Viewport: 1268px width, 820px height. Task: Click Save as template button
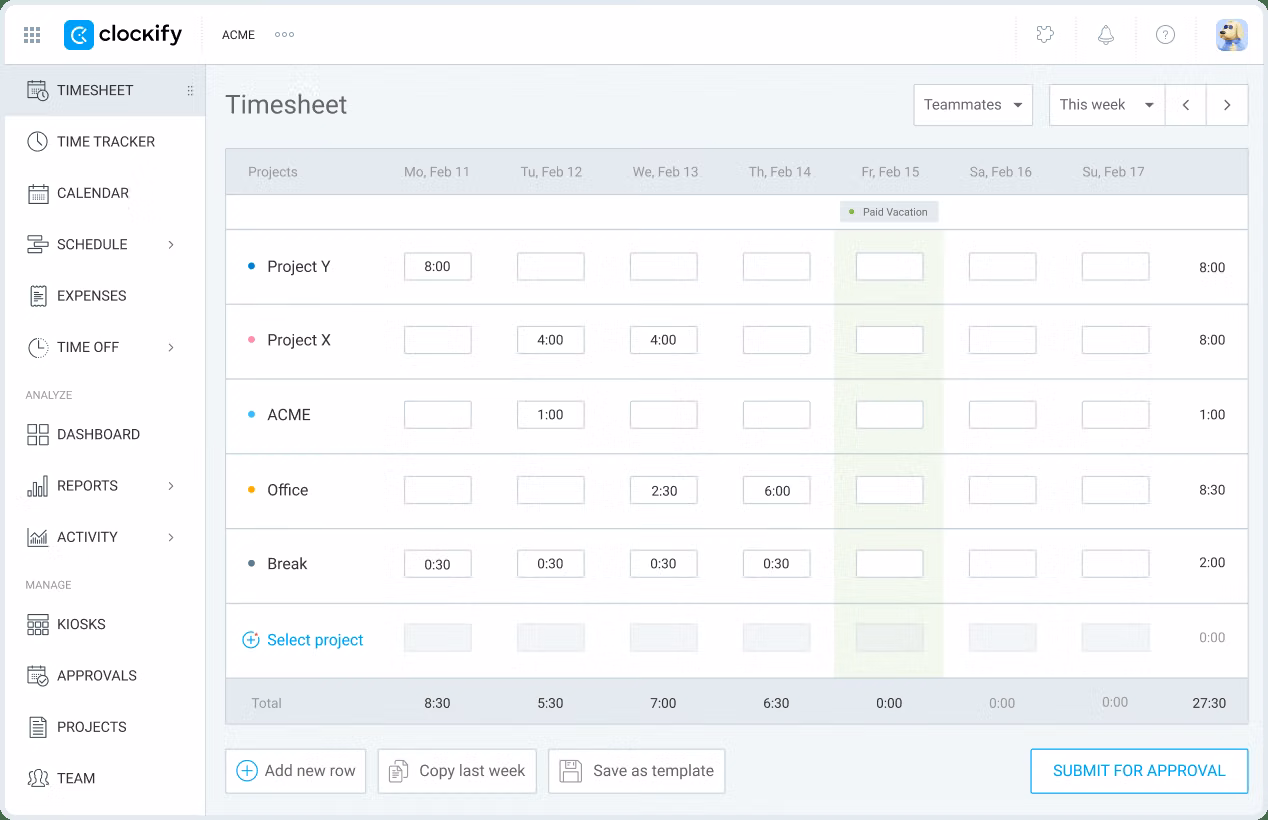(x=636, y=771)
